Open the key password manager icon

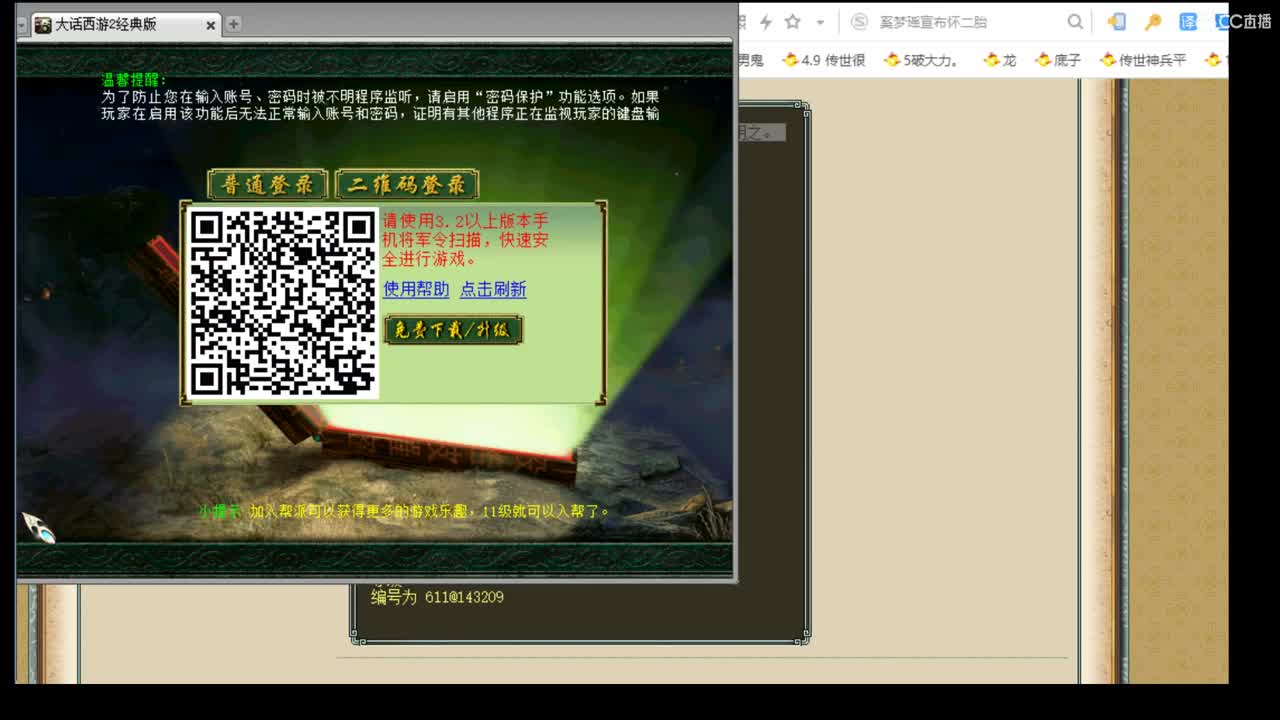tap(1152, 22)
